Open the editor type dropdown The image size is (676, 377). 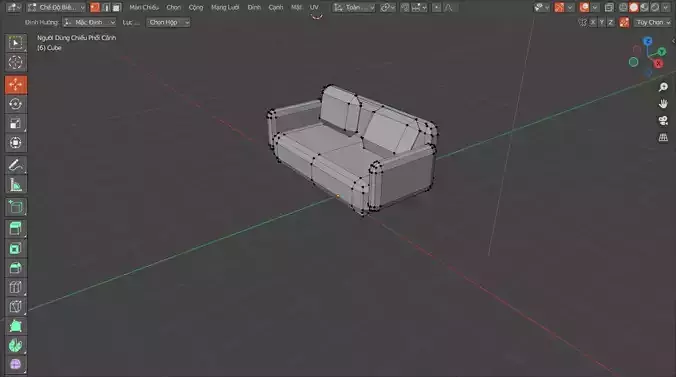(13, 7)
